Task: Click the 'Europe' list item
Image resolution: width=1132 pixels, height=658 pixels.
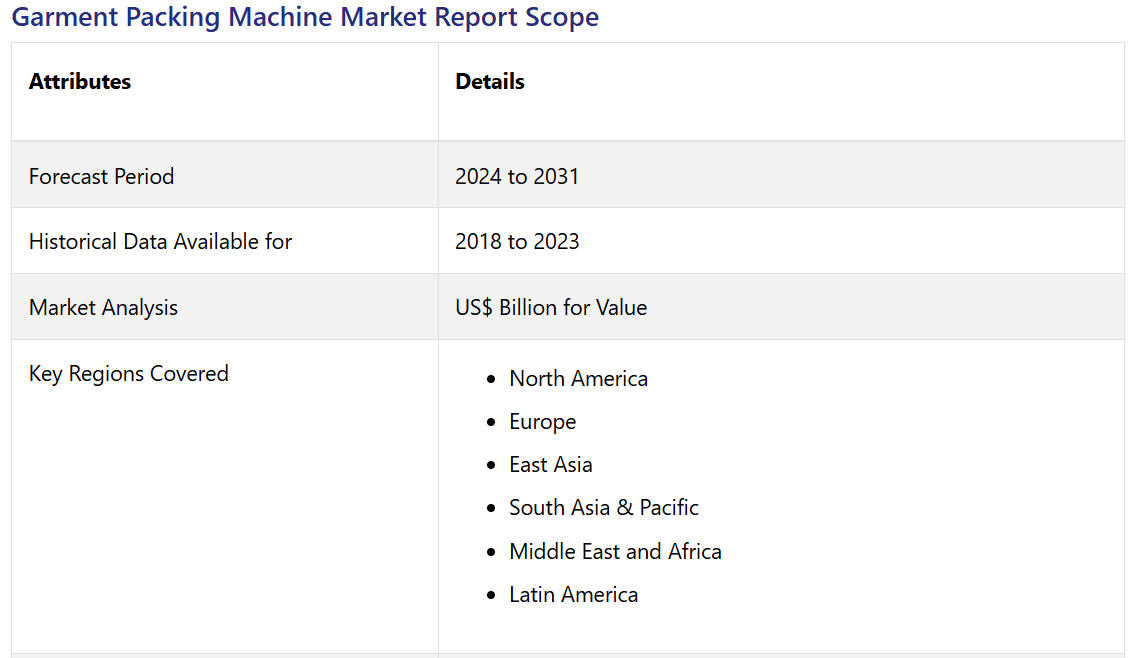Action: (x=542, y=422)
